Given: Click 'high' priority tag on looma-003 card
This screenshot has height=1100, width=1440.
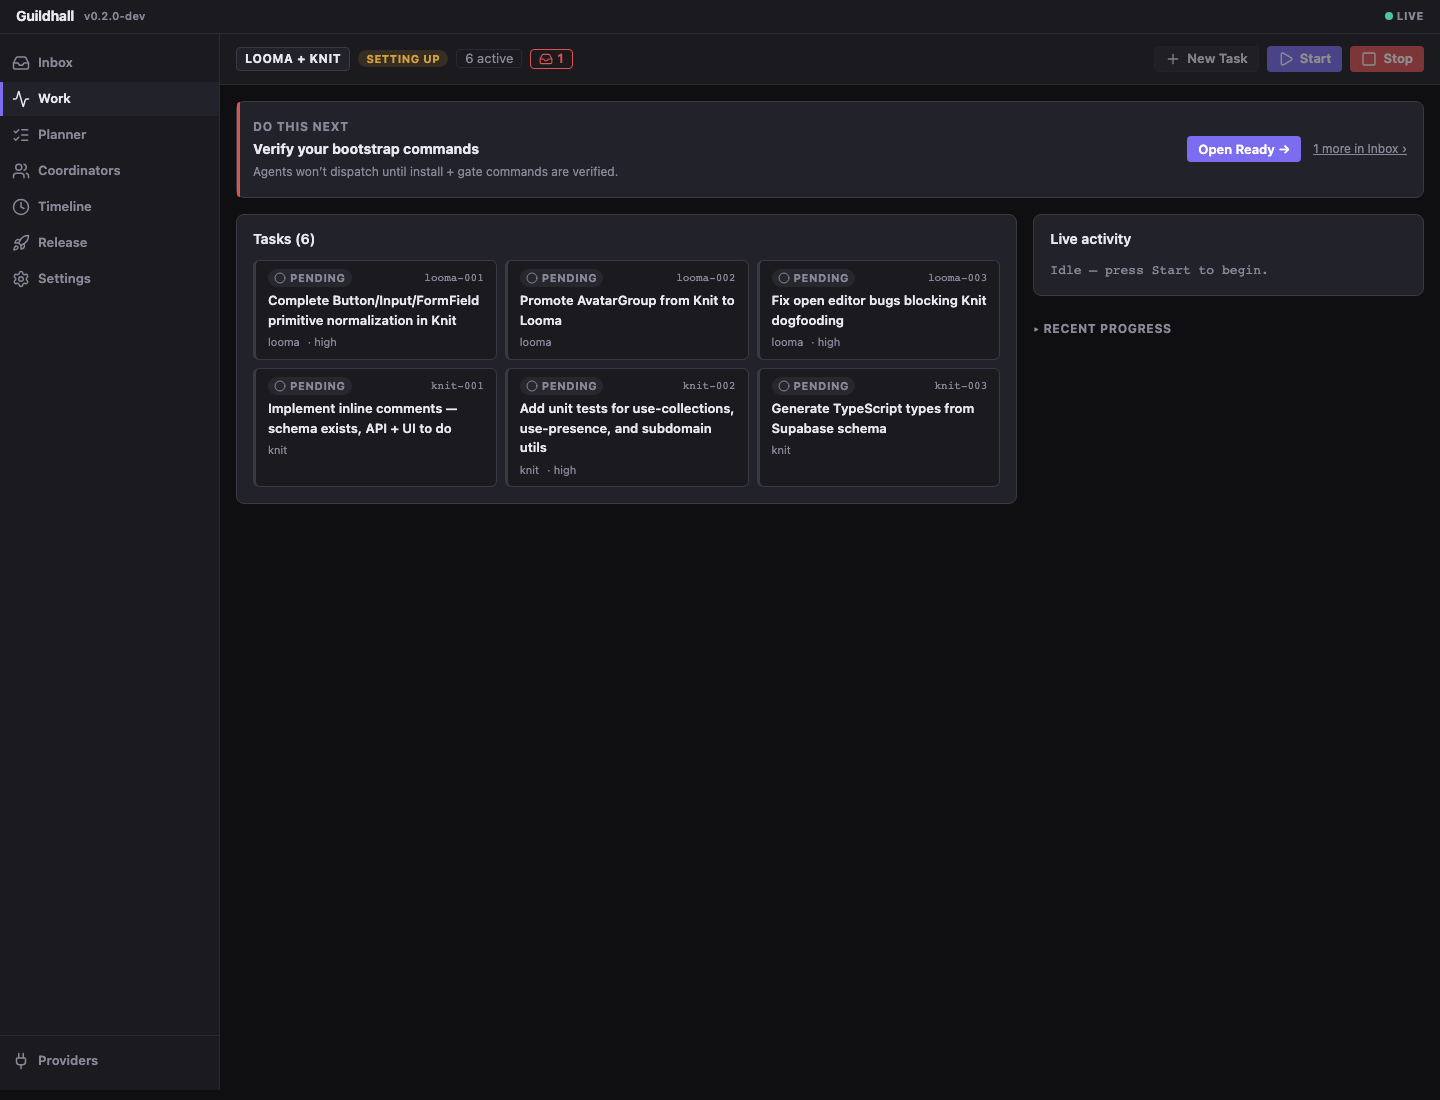Looking at the screenshot, I should pos(829,342).
